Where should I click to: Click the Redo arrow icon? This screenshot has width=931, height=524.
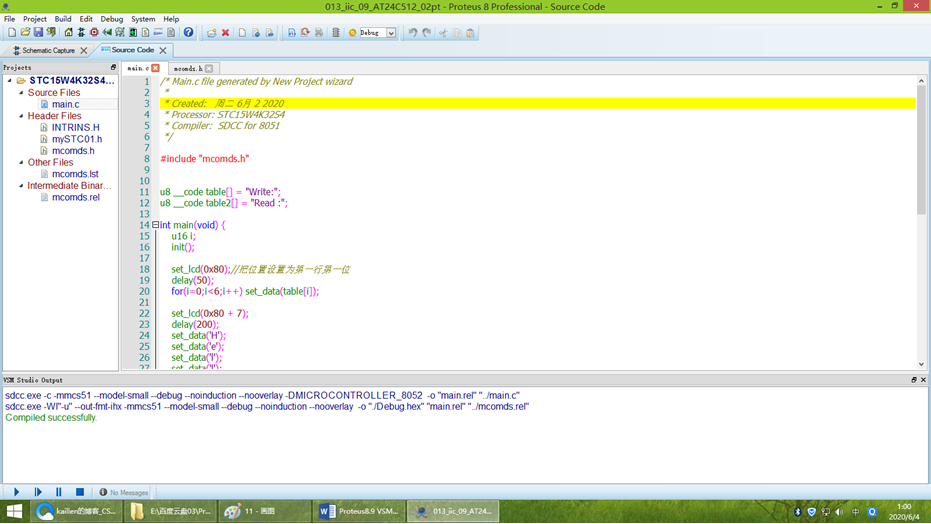(426, 33)
